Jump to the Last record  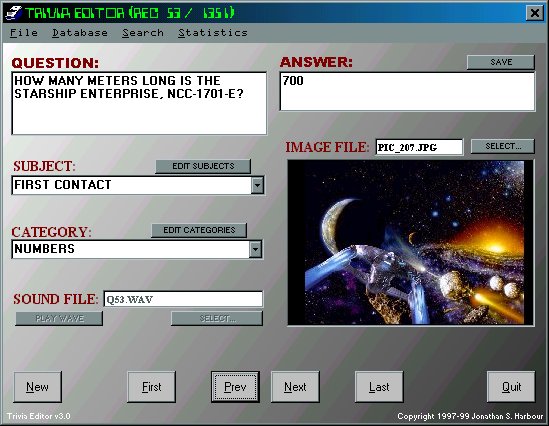[379, 387]
